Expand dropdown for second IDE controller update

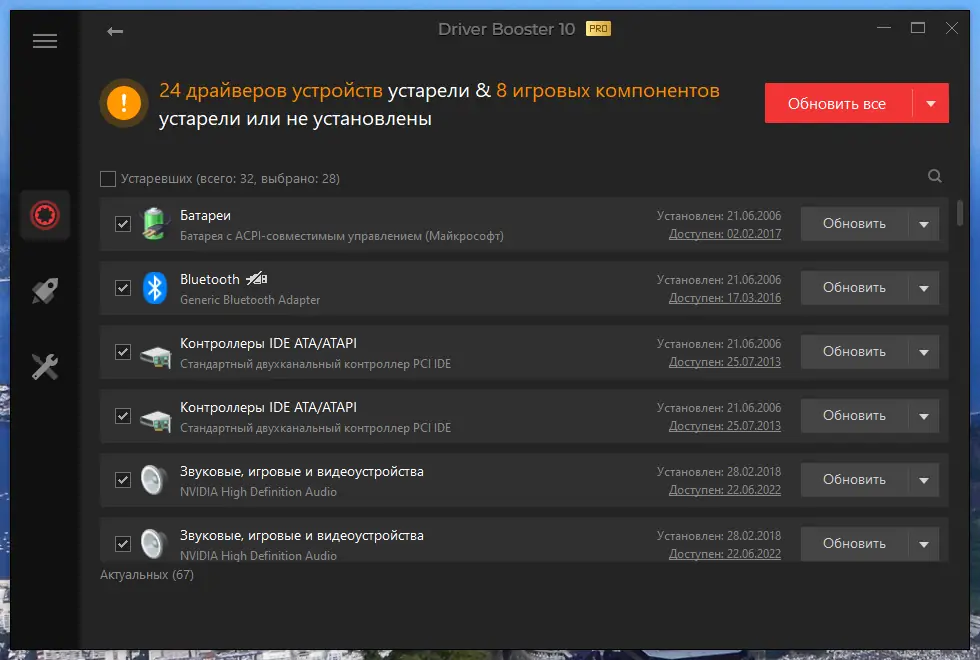(x=924, y=416)
